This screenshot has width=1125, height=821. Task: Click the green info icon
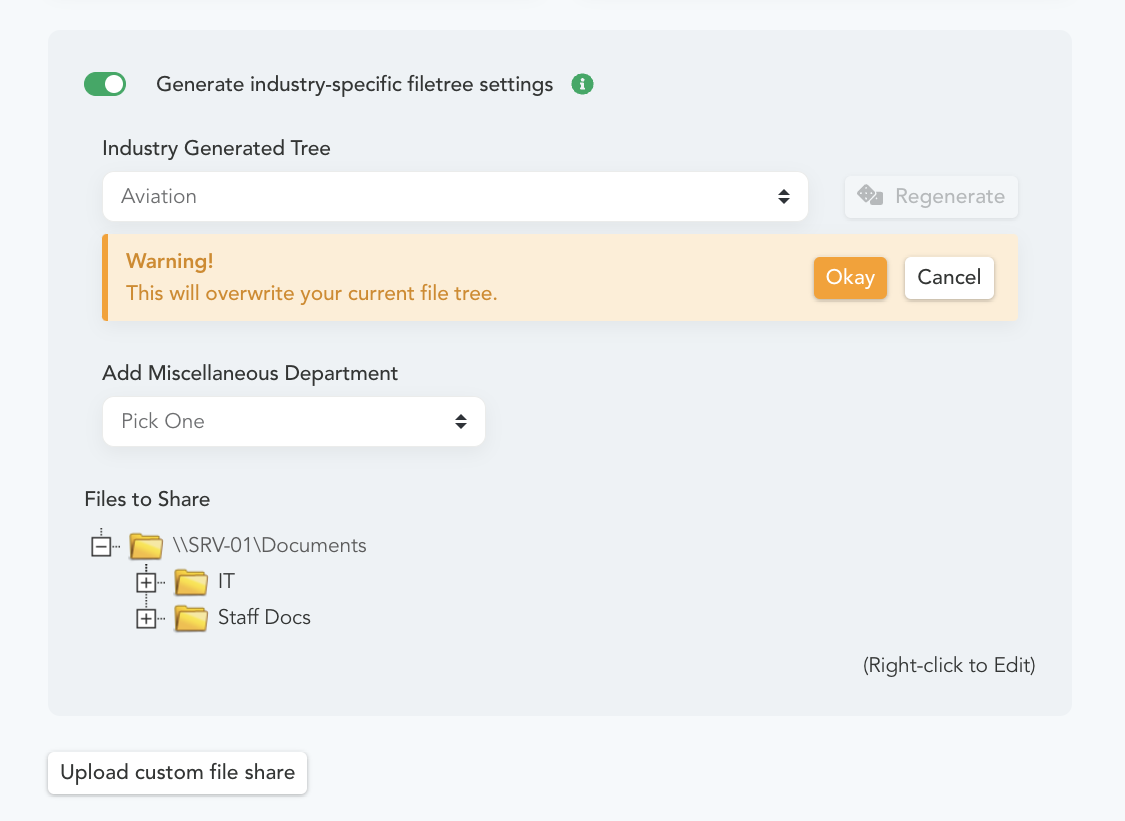click(x=582, y=84)
